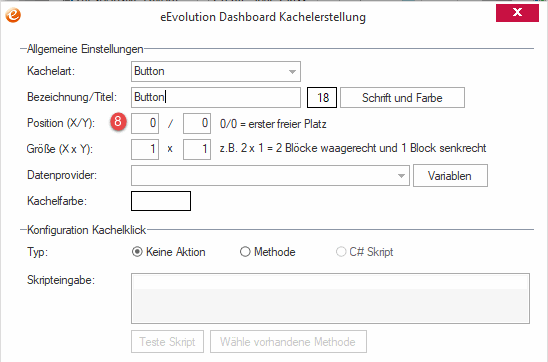548x362 pixels.
Task: Click the Variablen button
Action: [x=450, y=176]
